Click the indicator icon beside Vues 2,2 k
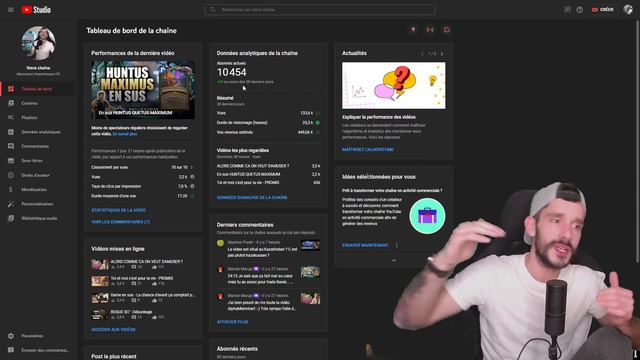 [x=192, y=177]
